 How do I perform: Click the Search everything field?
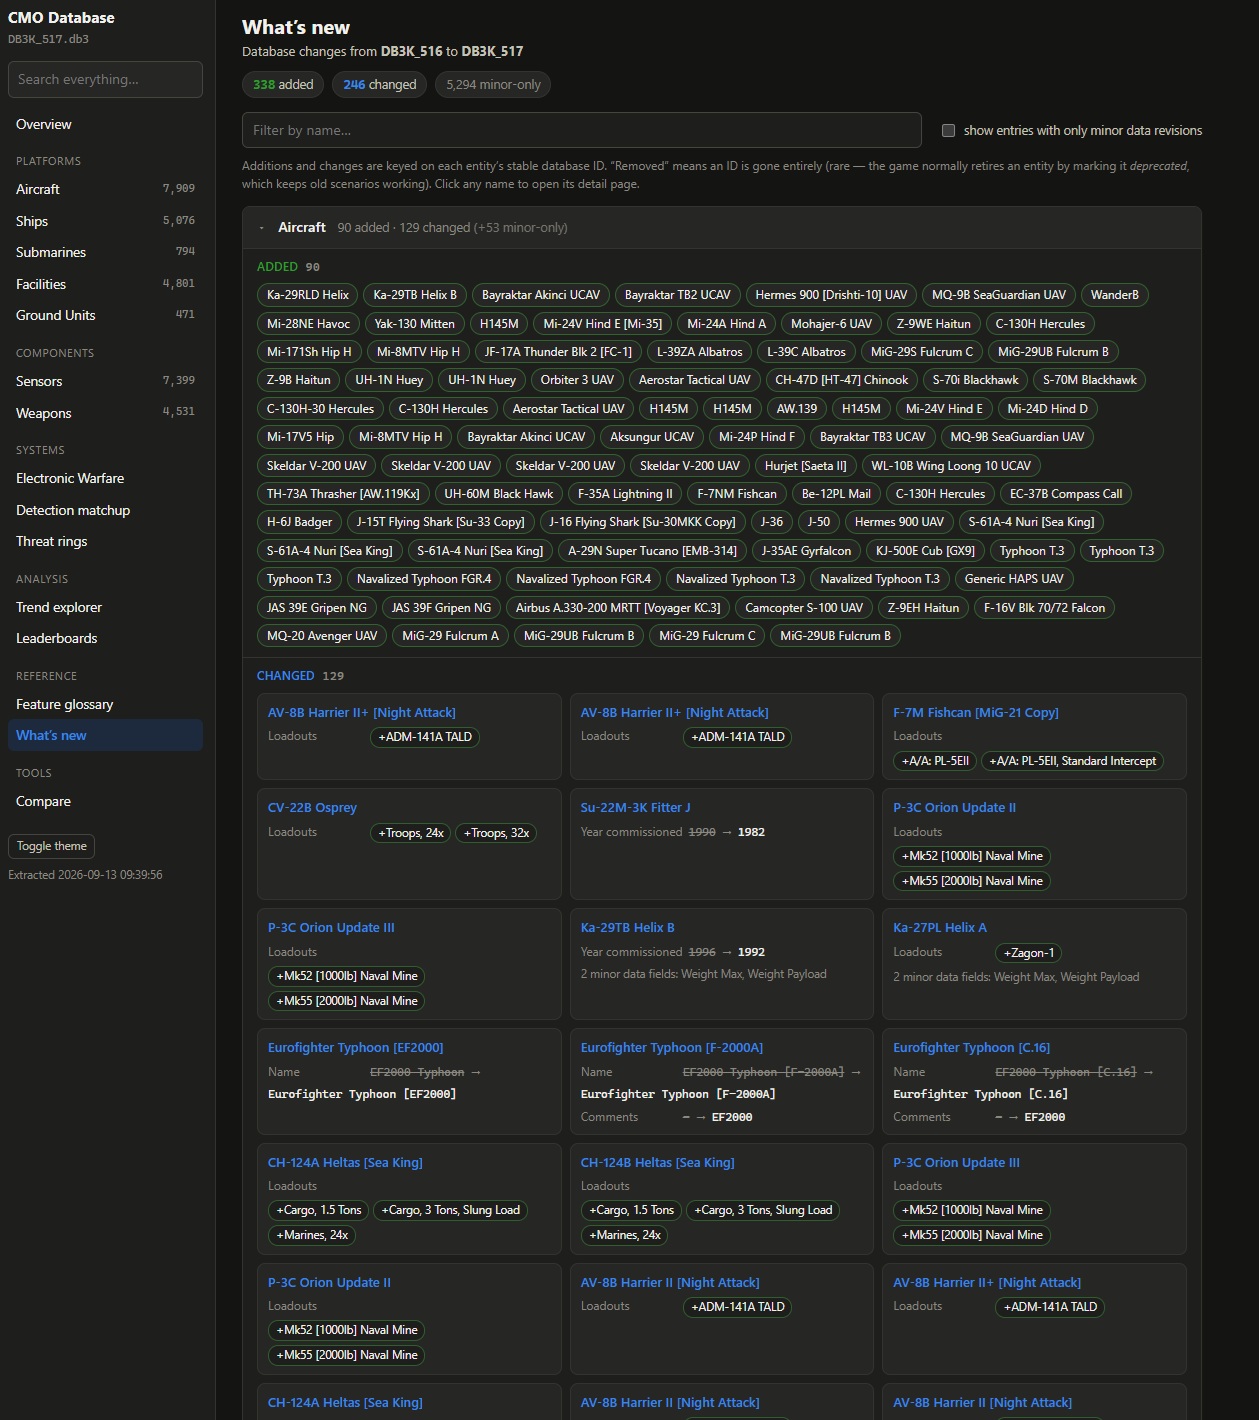click(x=105, y=80)
